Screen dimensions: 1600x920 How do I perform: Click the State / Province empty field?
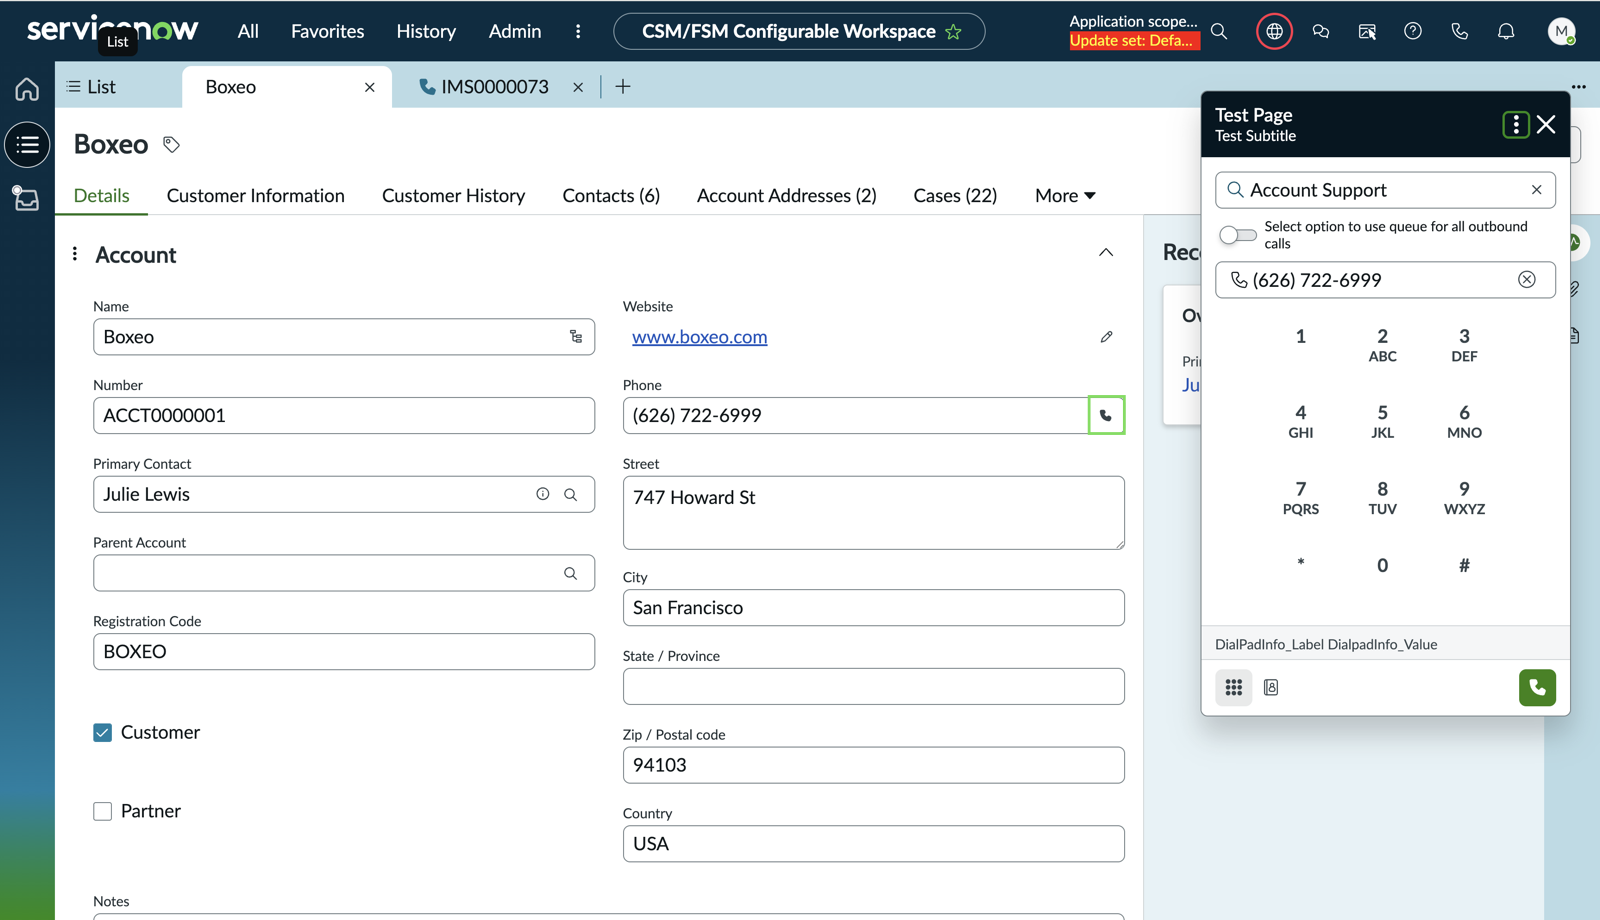874,687
